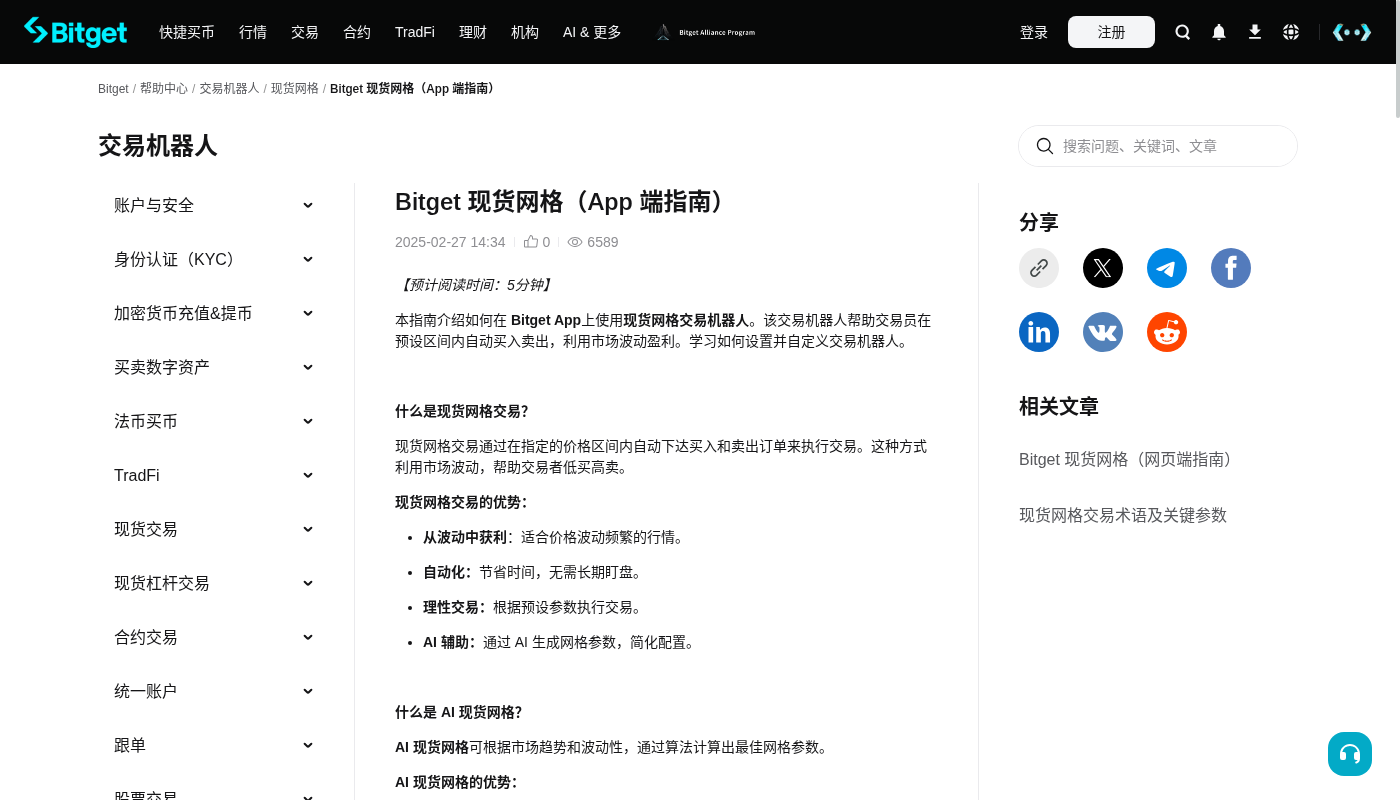Click the view count 6589

(603, 242)
